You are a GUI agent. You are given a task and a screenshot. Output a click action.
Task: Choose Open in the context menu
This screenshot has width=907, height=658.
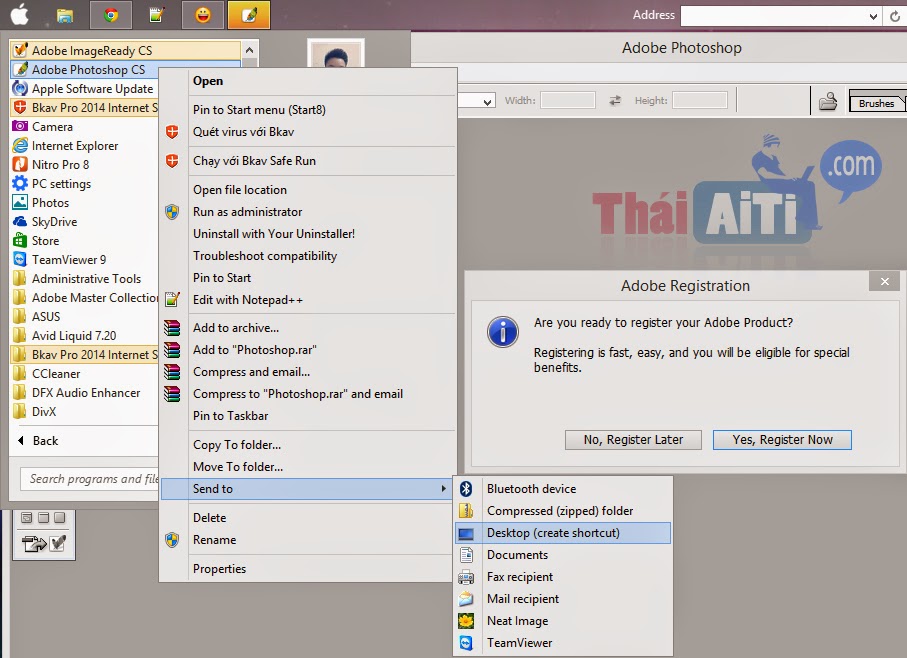[307, 81]
